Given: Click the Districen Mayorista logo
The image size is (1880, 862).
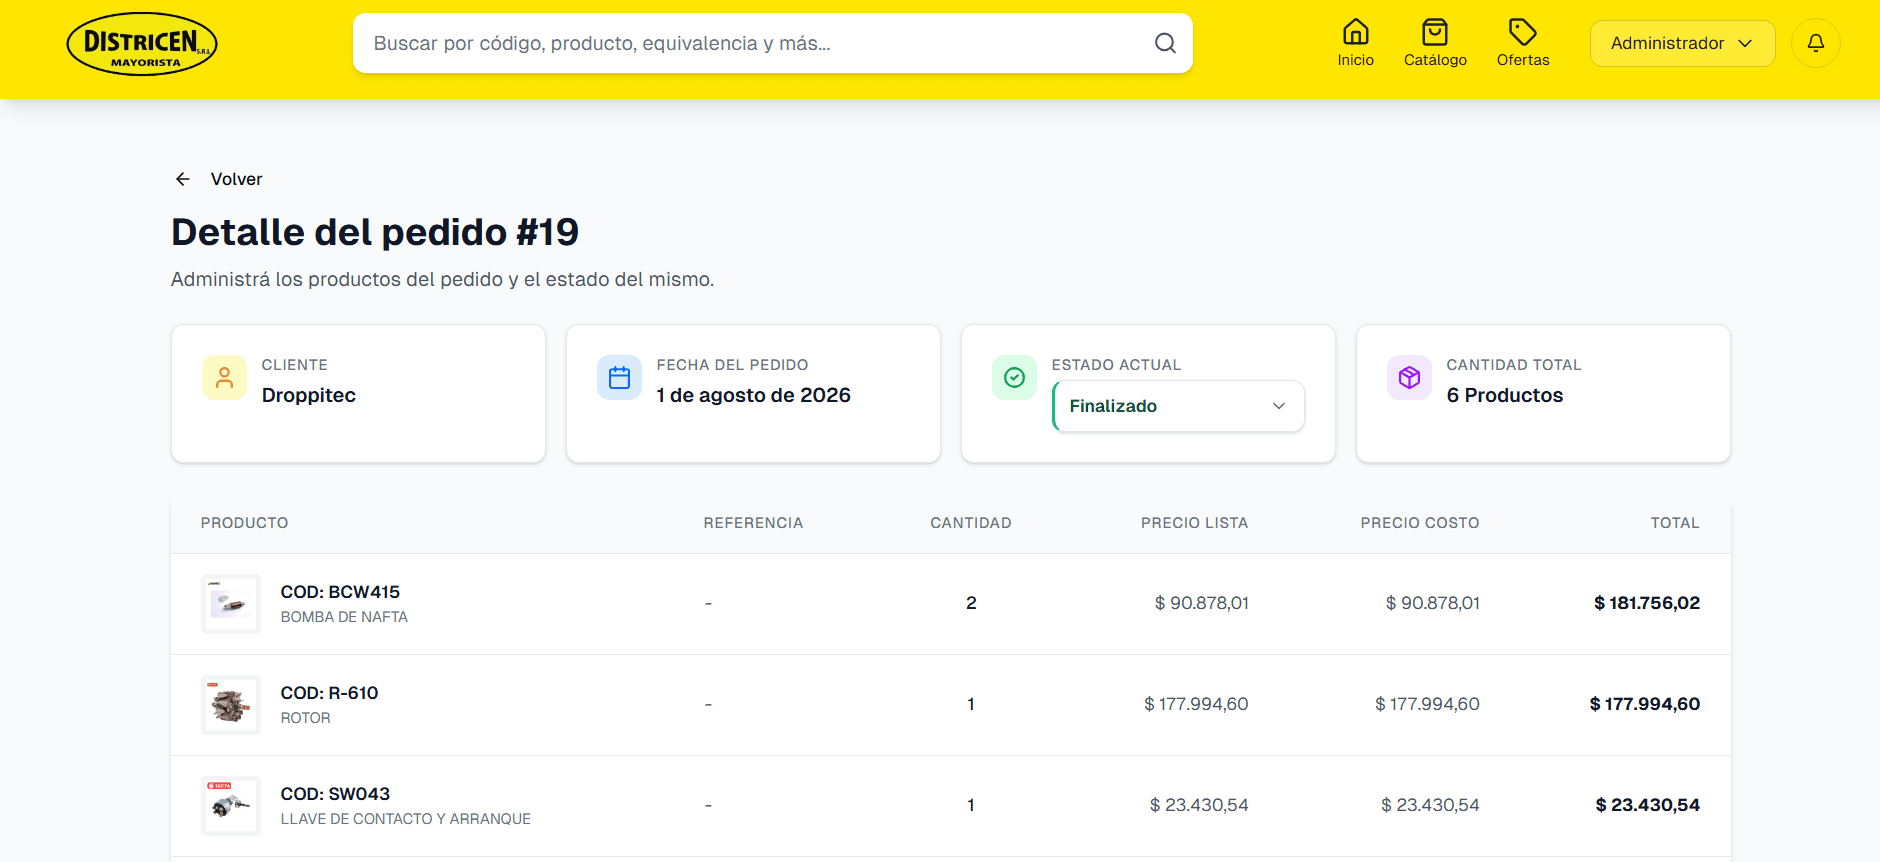Looking at the screenshot, I should [142, 44].
